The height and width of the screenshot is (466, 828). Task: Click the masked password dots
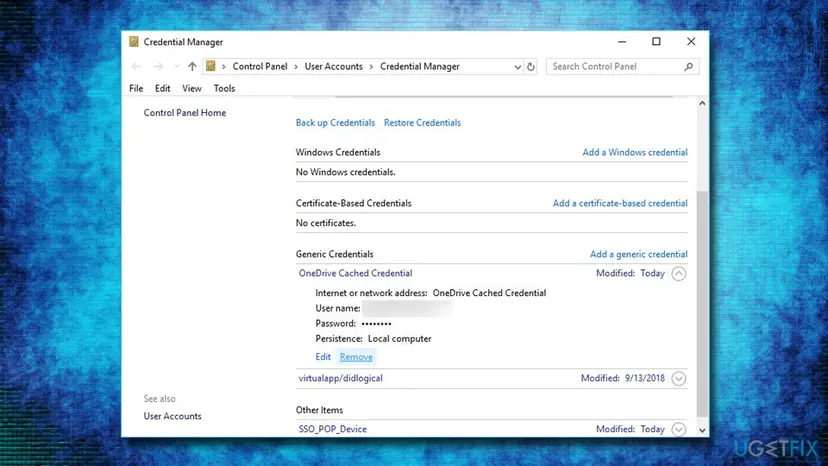pyautogui.click(x=377, y=324)
